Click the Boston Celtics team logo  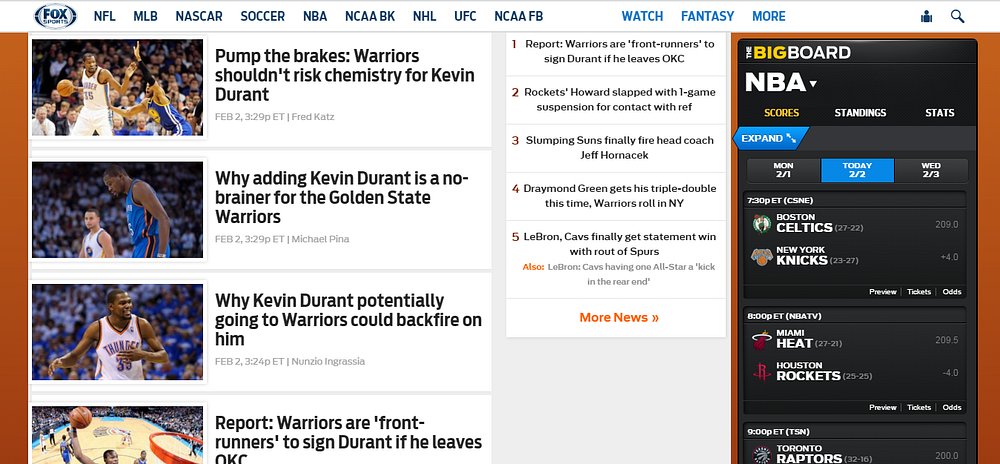point(761,224)
